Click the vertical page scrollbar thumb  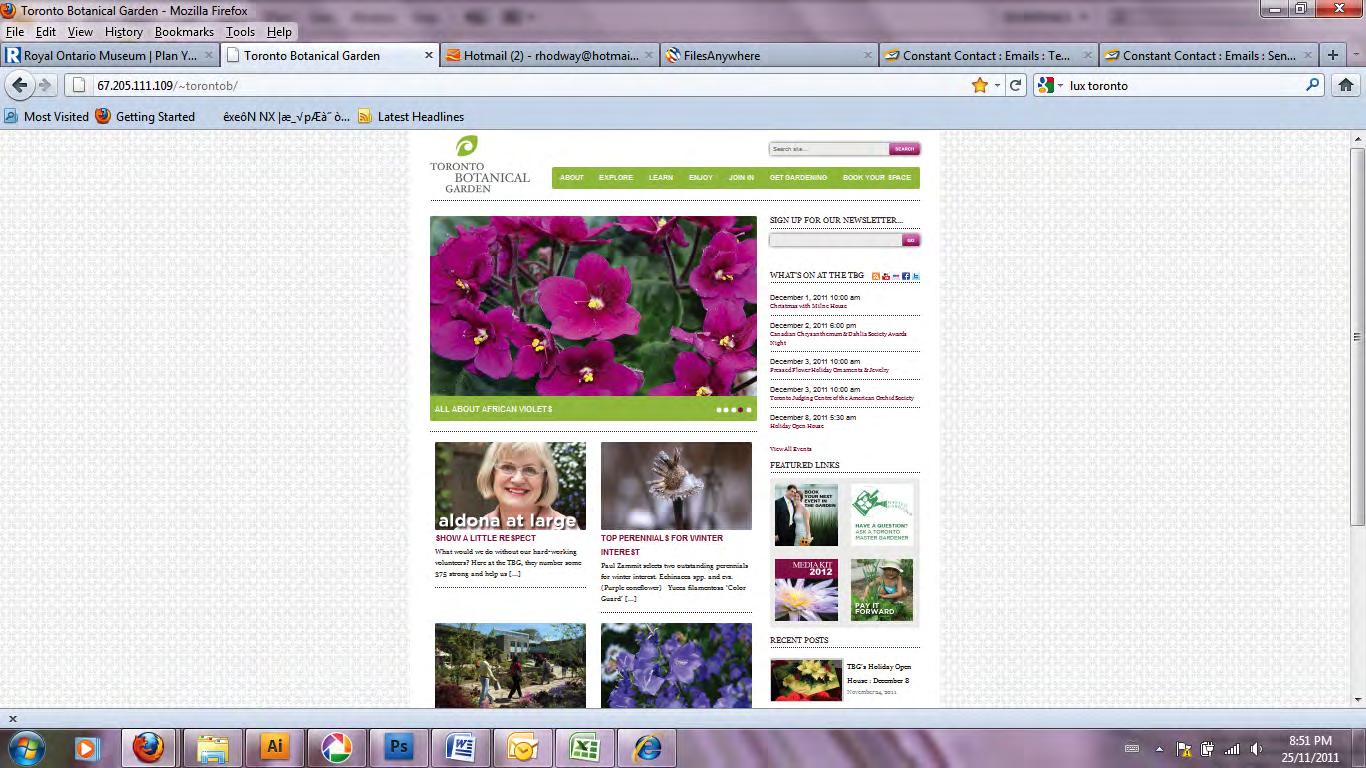click(1357, 336)
